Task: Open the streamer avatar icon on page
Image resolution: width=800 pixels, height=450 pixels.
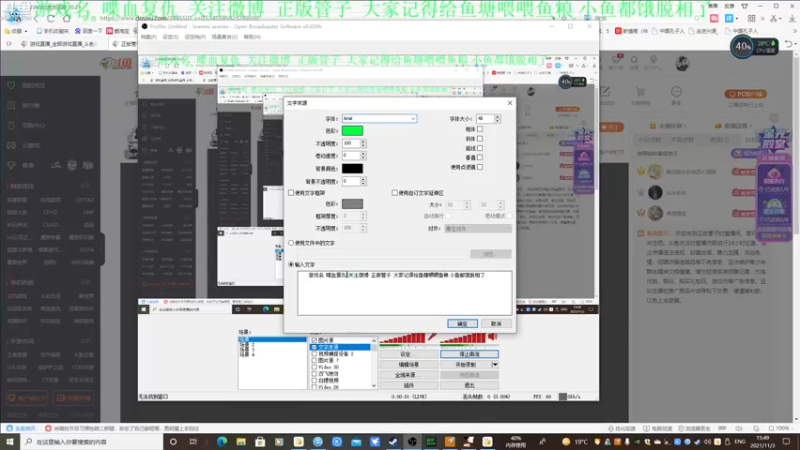Action: (x=682, y=64)
